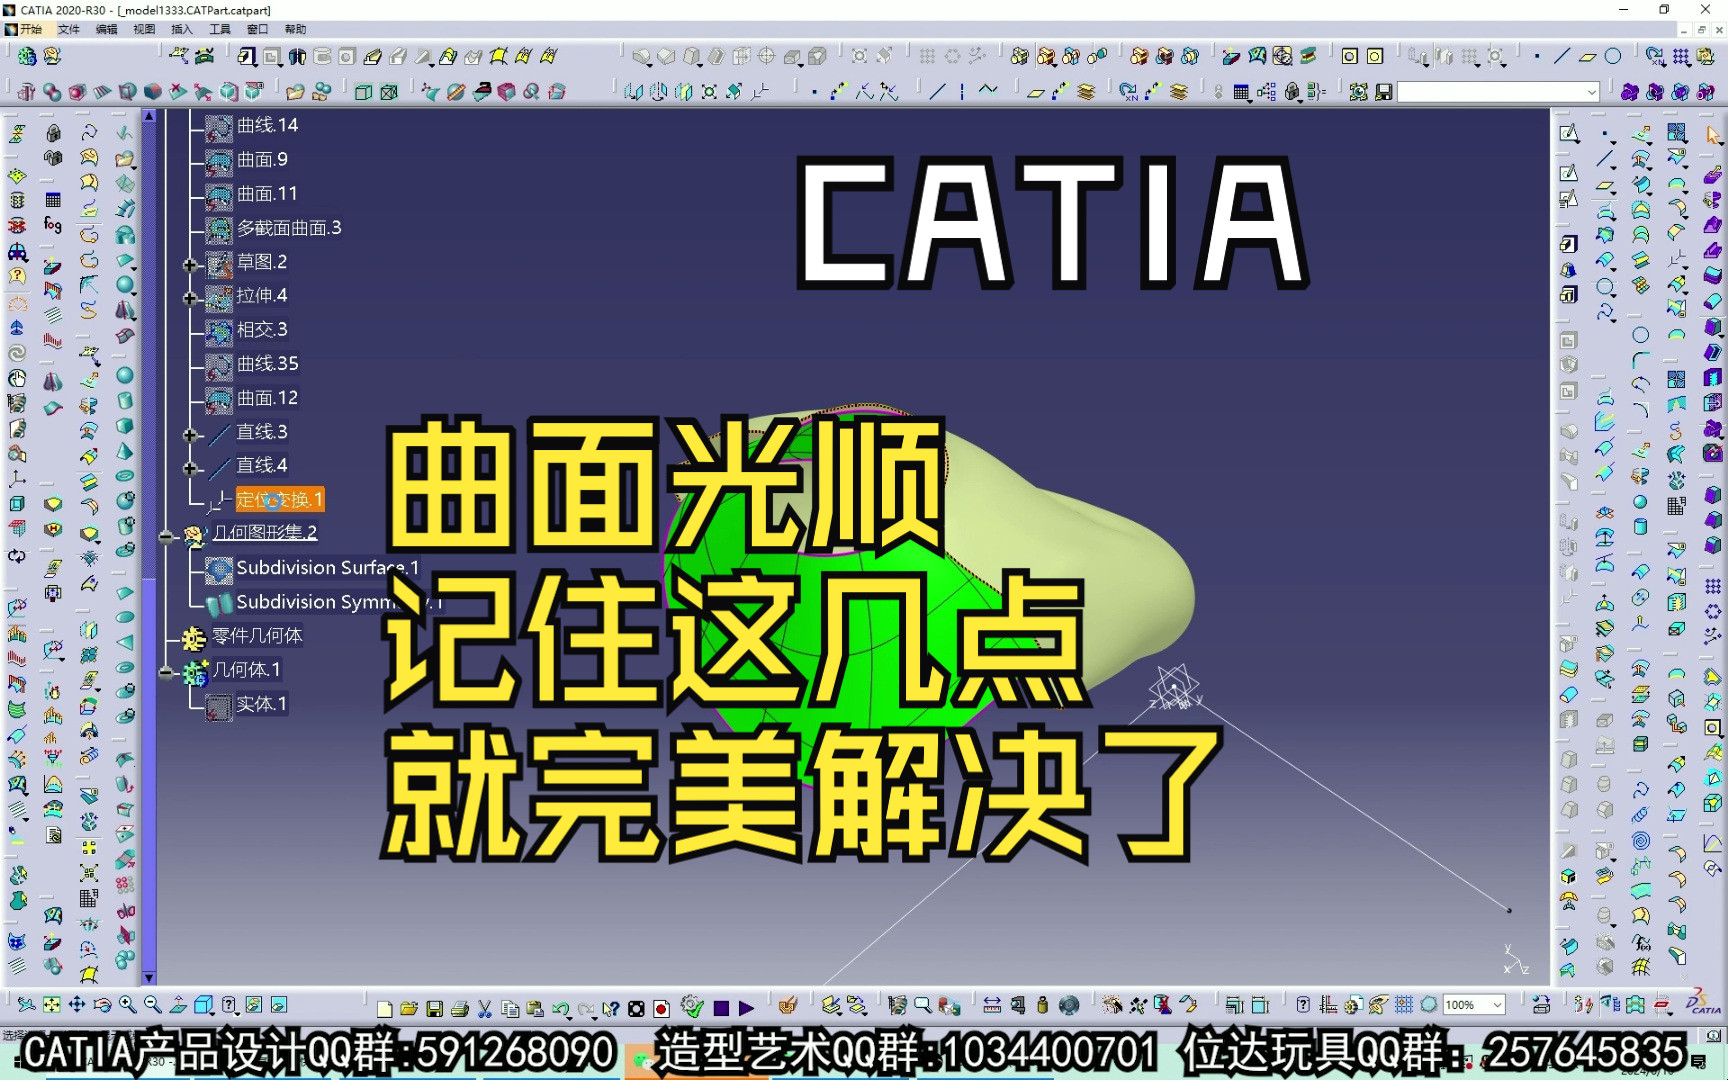The height and width of the screenshot is (1080, 1728).
Task: Open the top toolbar combo box arrow
Action: 1591,92
